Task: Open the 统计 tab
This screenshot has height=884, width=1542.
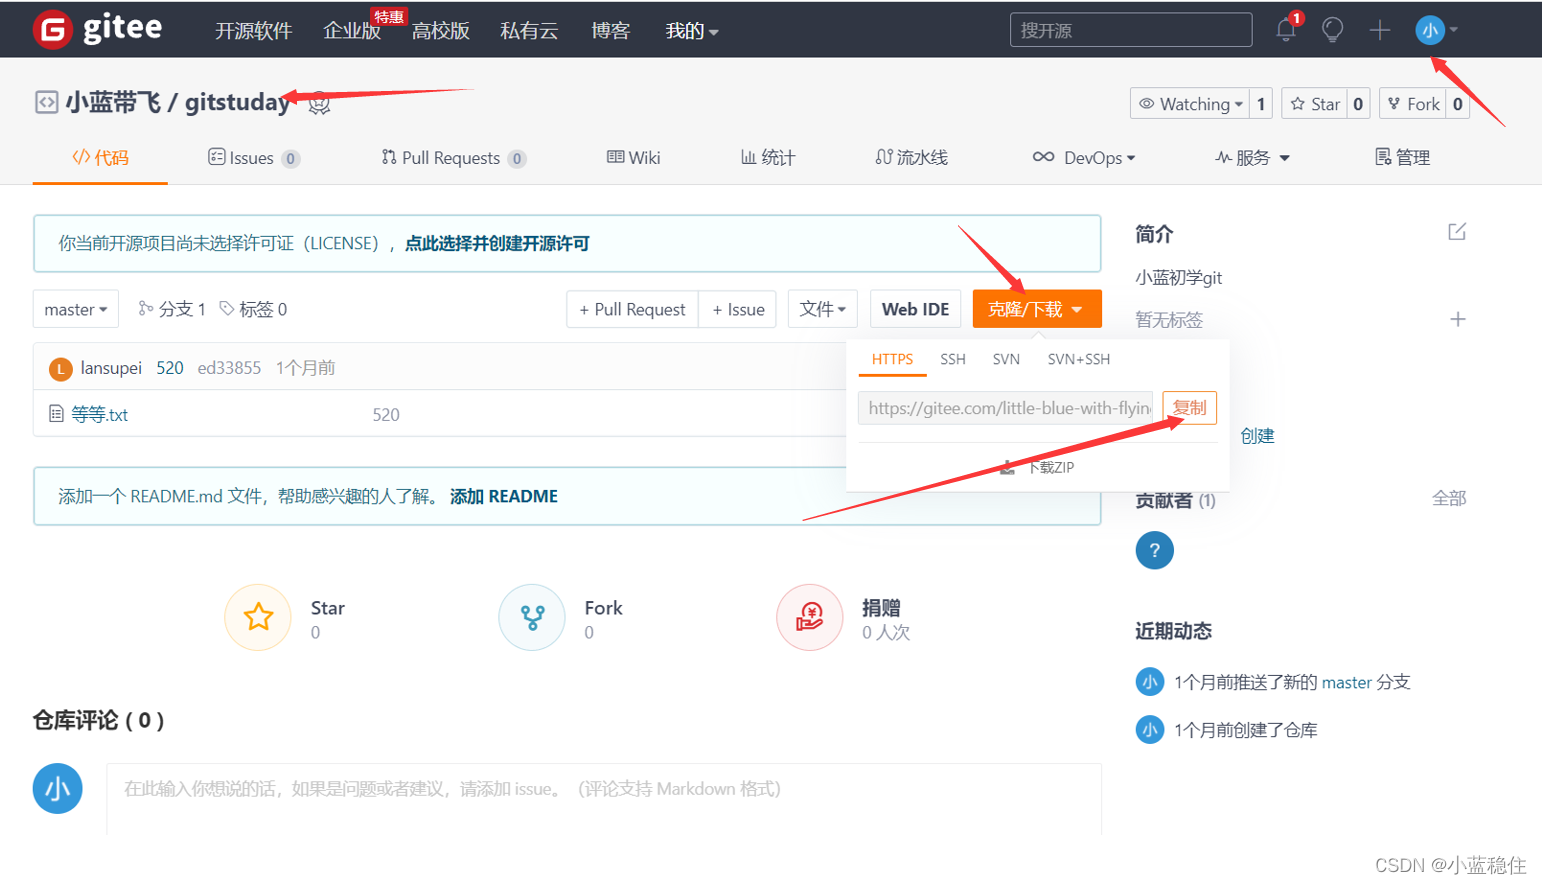Action: pyautogui.click(x=768, y=158)
